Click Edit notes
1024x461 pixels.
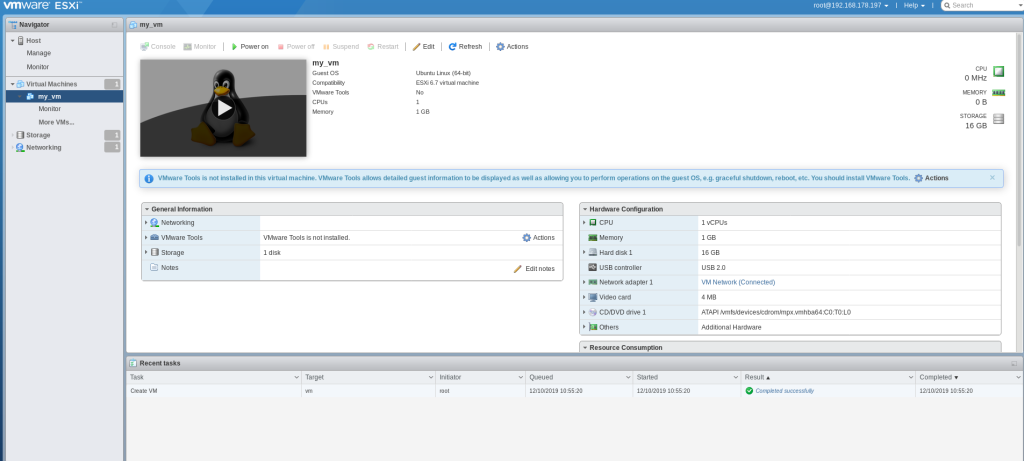(x=534, y=269)
